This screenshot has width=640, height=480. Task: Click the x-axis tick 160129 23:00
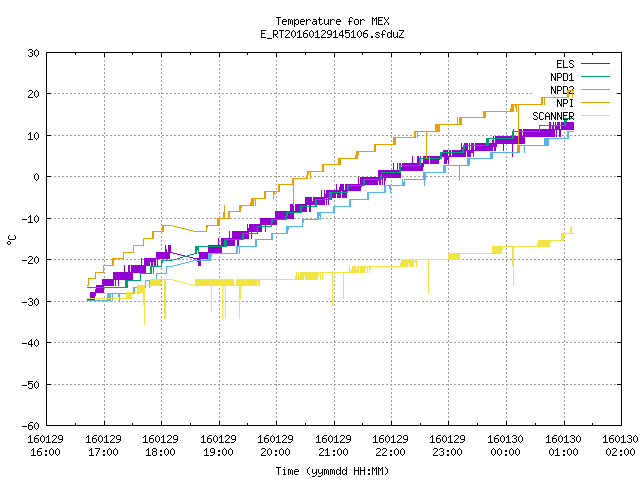click(448, 446)
